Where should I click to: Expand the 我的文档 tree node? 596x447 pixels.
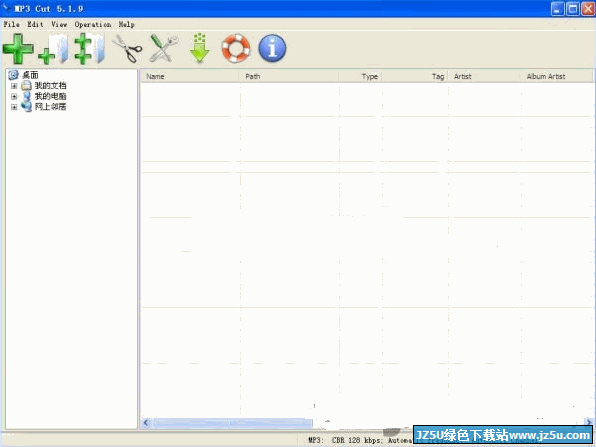click(x=14, y=86)
